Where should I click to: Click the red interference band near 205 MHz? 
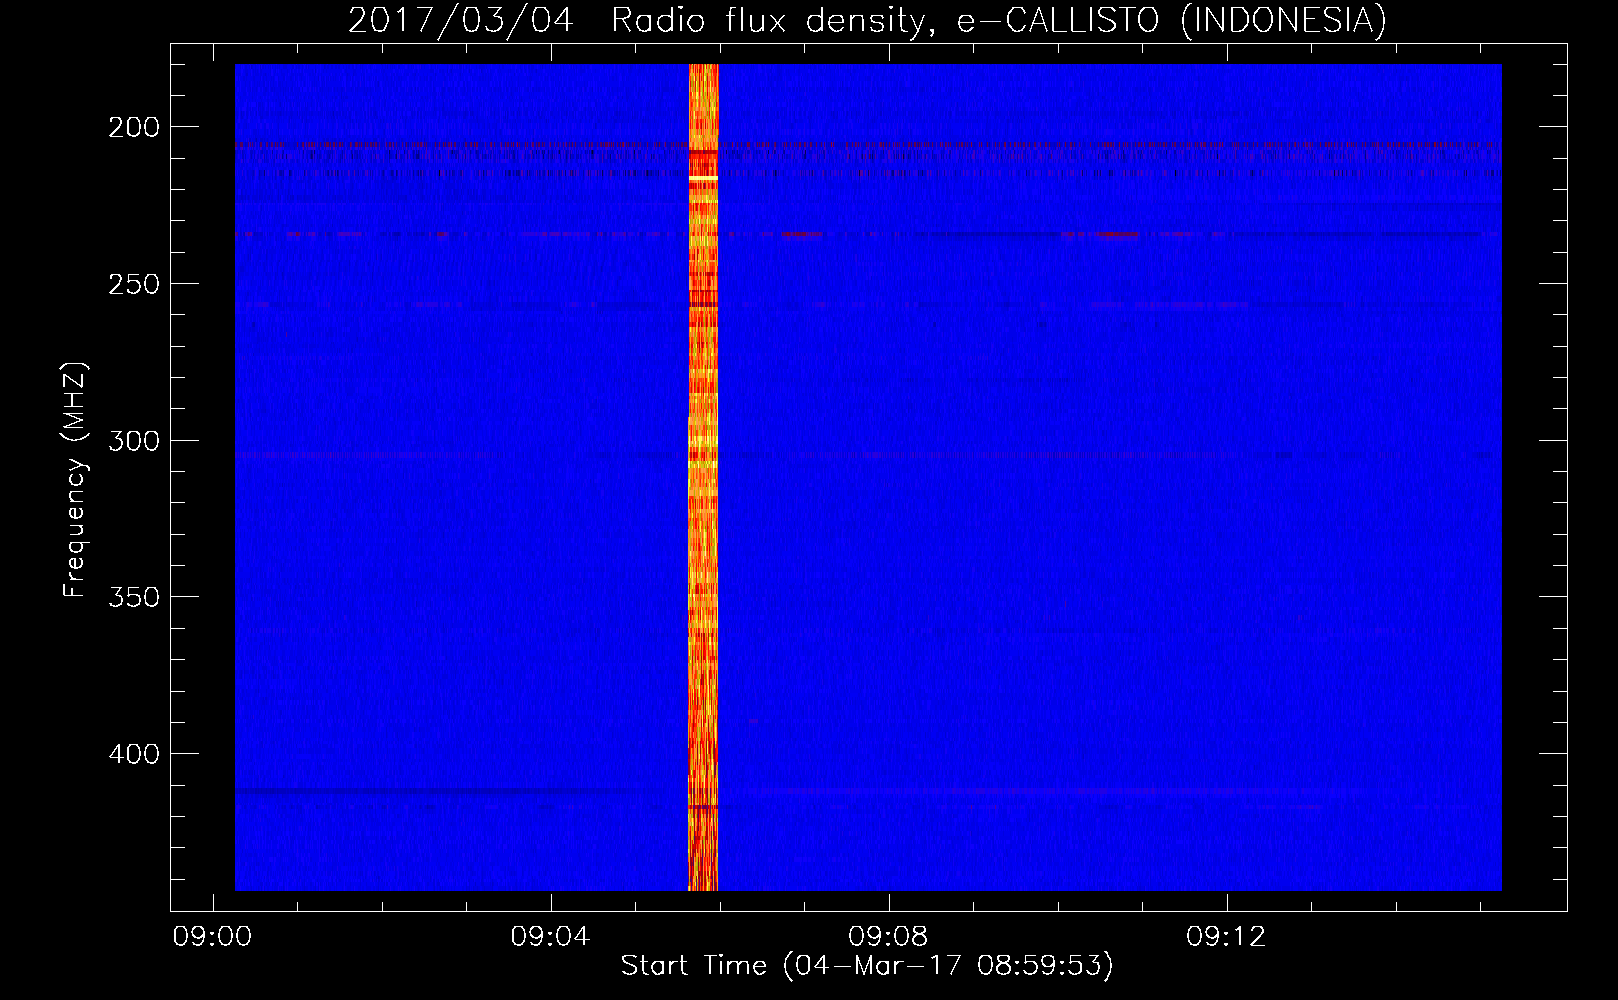click(x=867, y=145)
